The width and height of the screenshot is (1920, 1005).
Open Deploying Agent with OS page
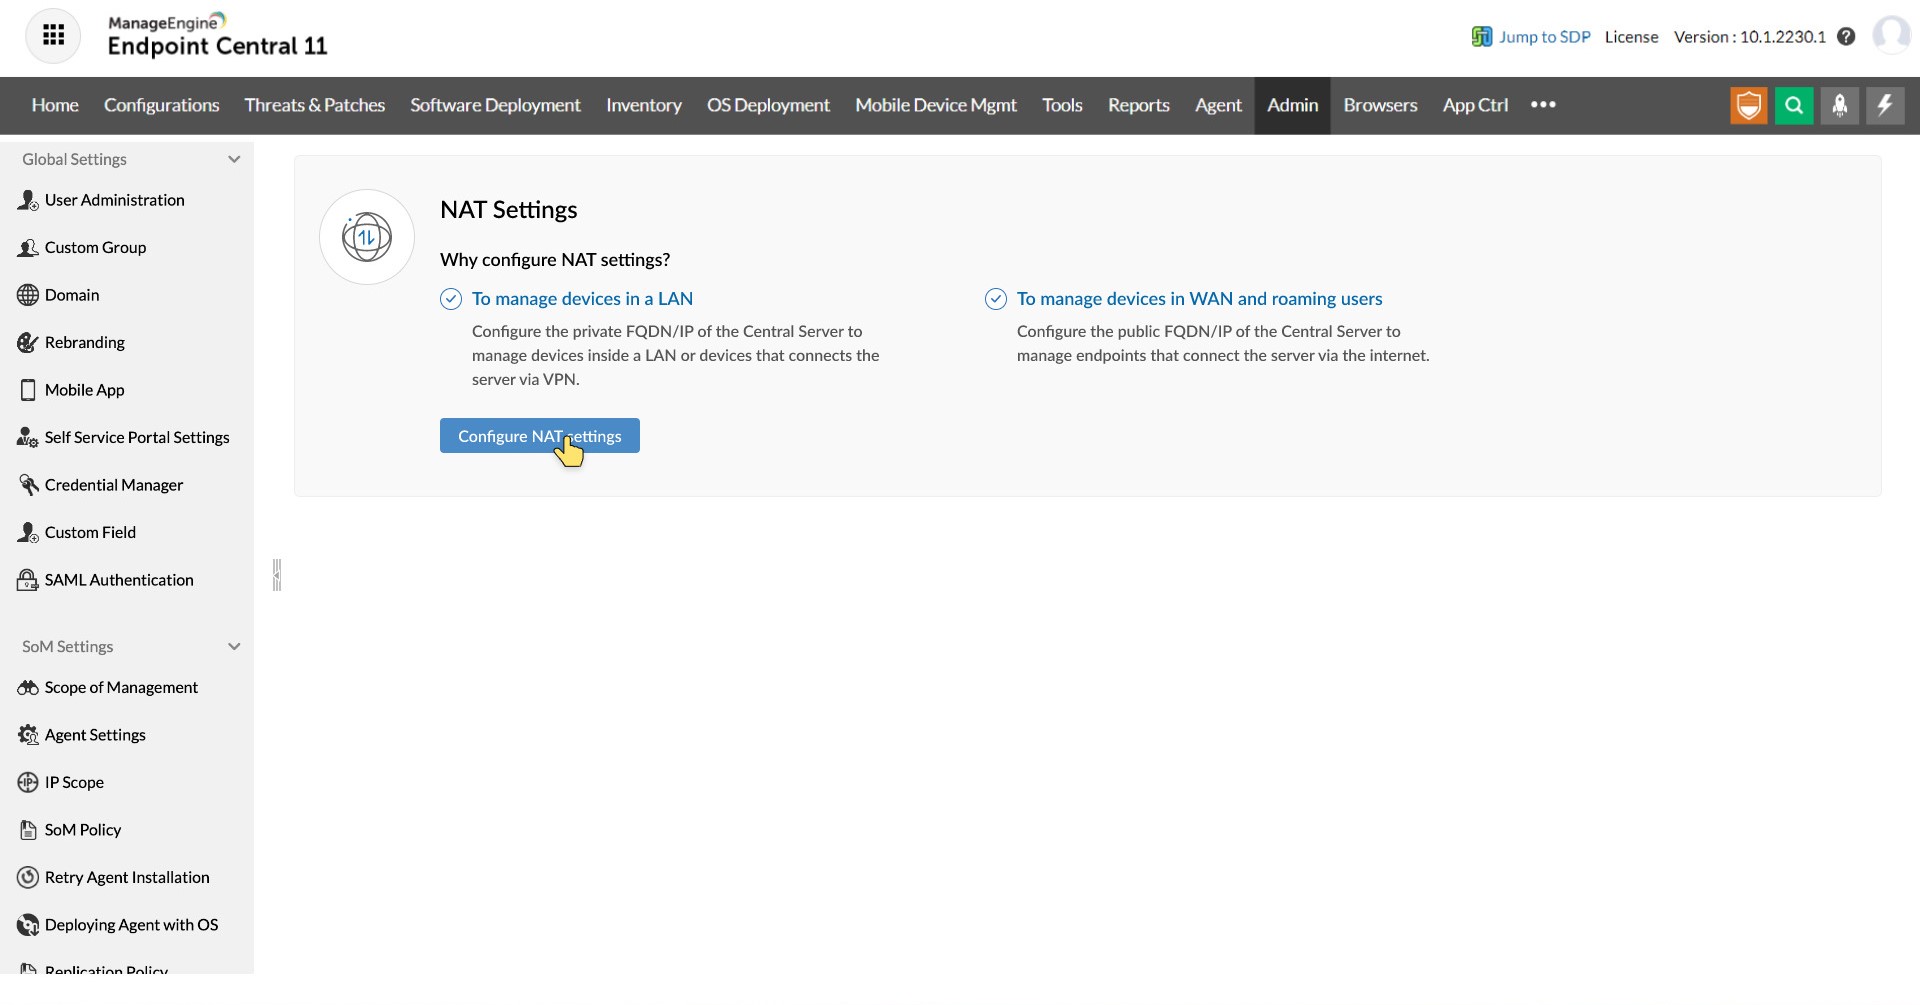tap(131, 925)
